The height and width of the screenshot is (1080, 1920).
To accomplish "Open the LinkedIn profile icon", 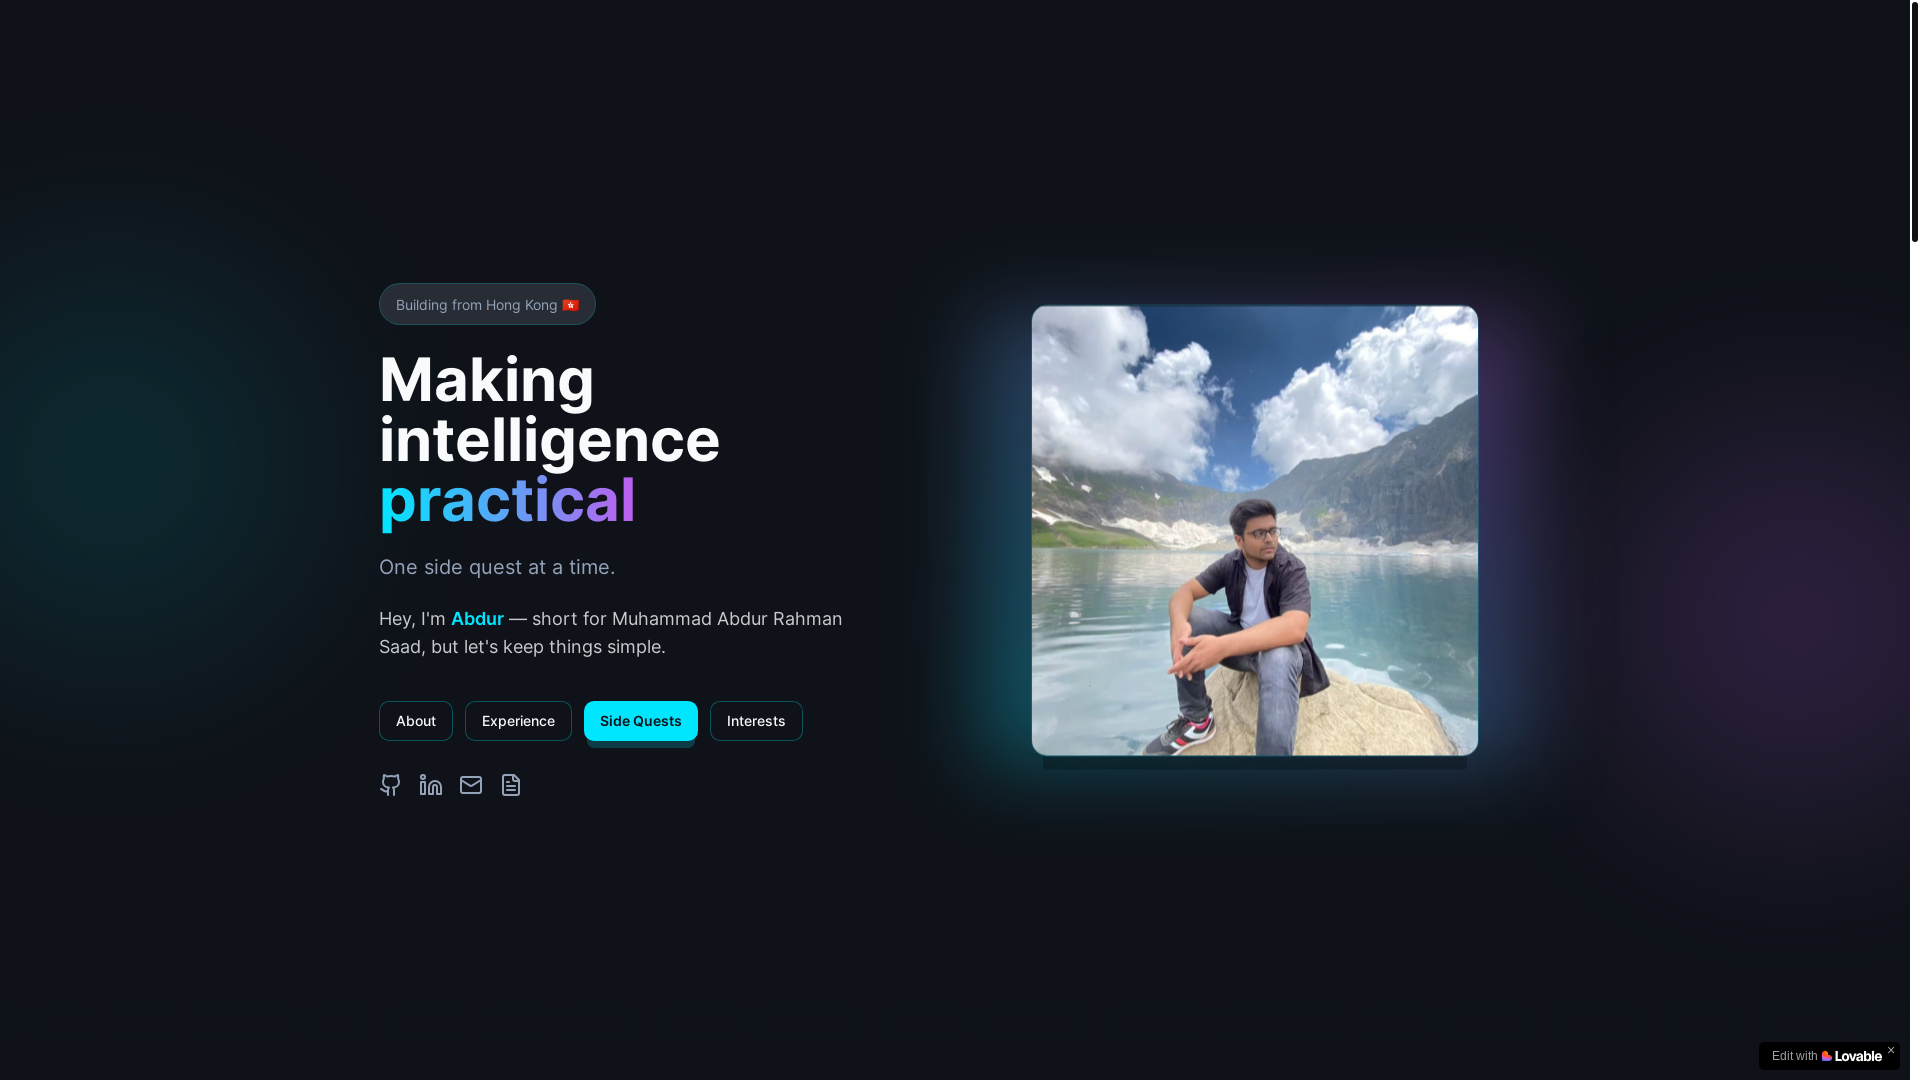I will pos(431,785).
